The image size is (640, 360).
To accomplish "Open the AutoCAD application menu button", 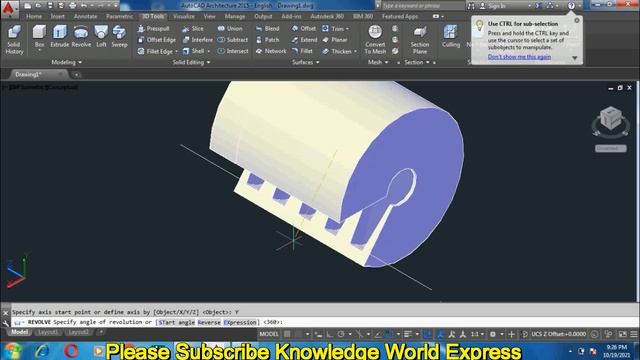I will coord(9,8).
